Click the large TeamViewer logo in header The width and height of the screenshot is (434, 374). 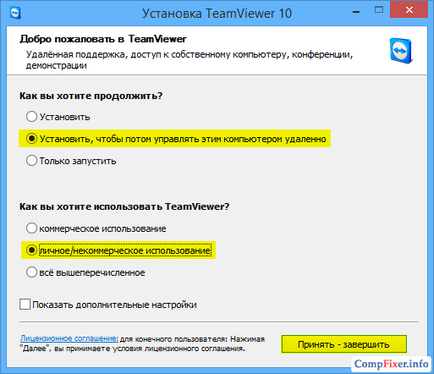pos(401,51)
